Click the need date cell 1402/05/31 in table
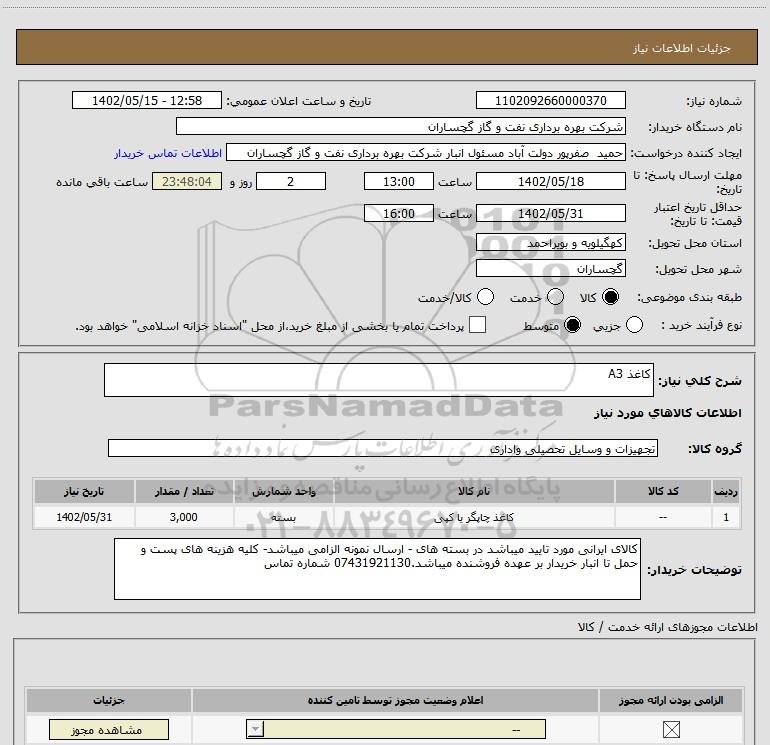Image resolution: width=770 pixels, height=745 pixels. coord(84,517)
